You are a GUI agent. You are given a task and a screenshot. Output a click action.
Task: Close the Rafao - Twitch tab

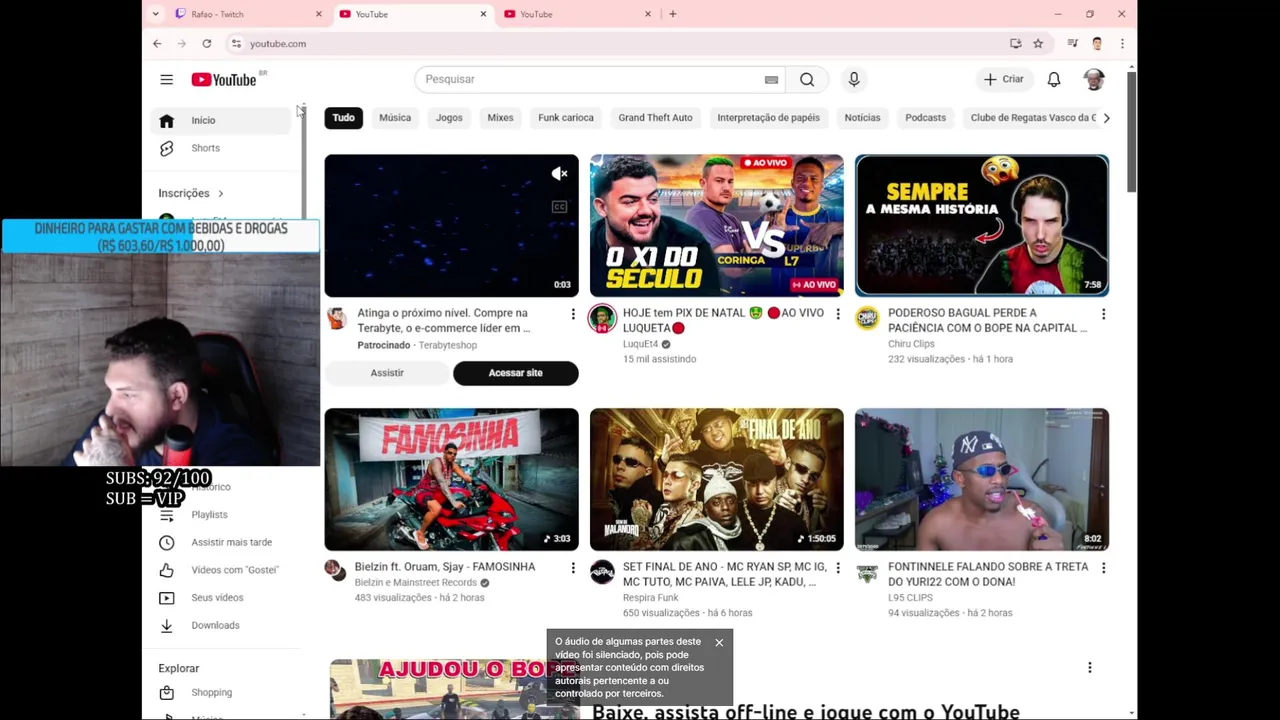(x=319, y=14)
